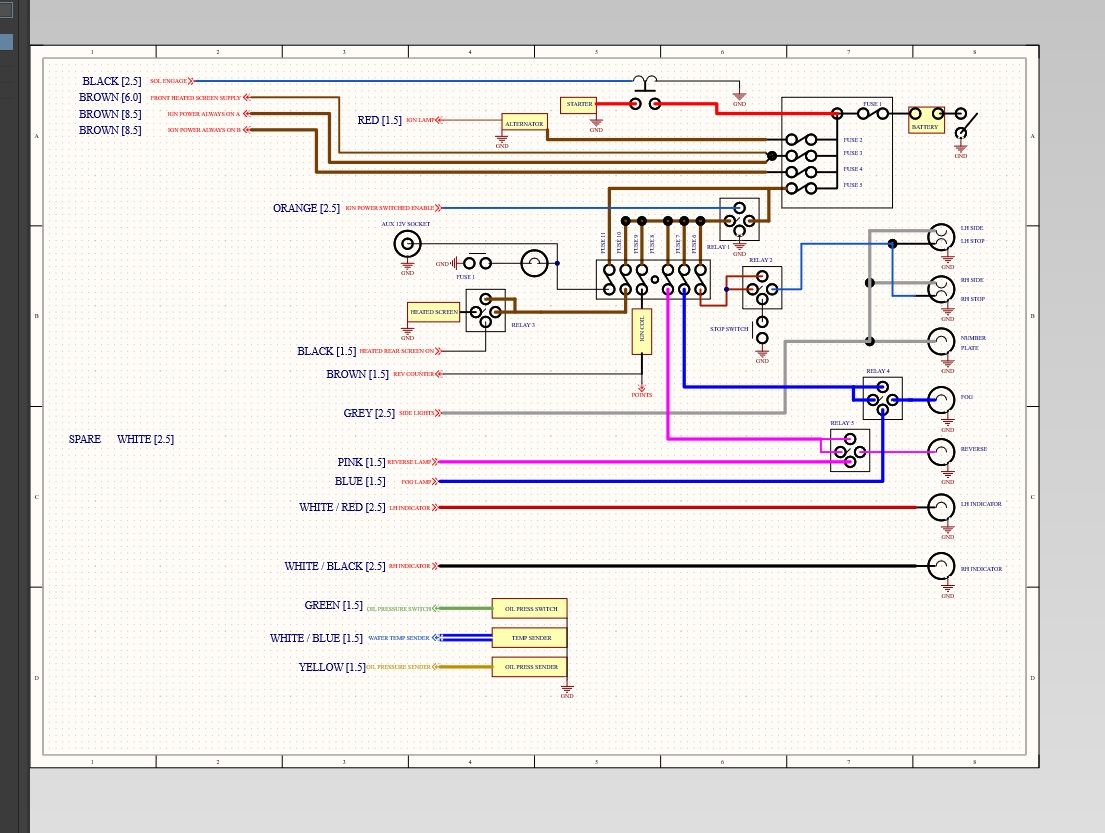This screenshot has width=1105, height=833.
Task: Click the AUX 12V SOCKET symbol
Action: 407,244
